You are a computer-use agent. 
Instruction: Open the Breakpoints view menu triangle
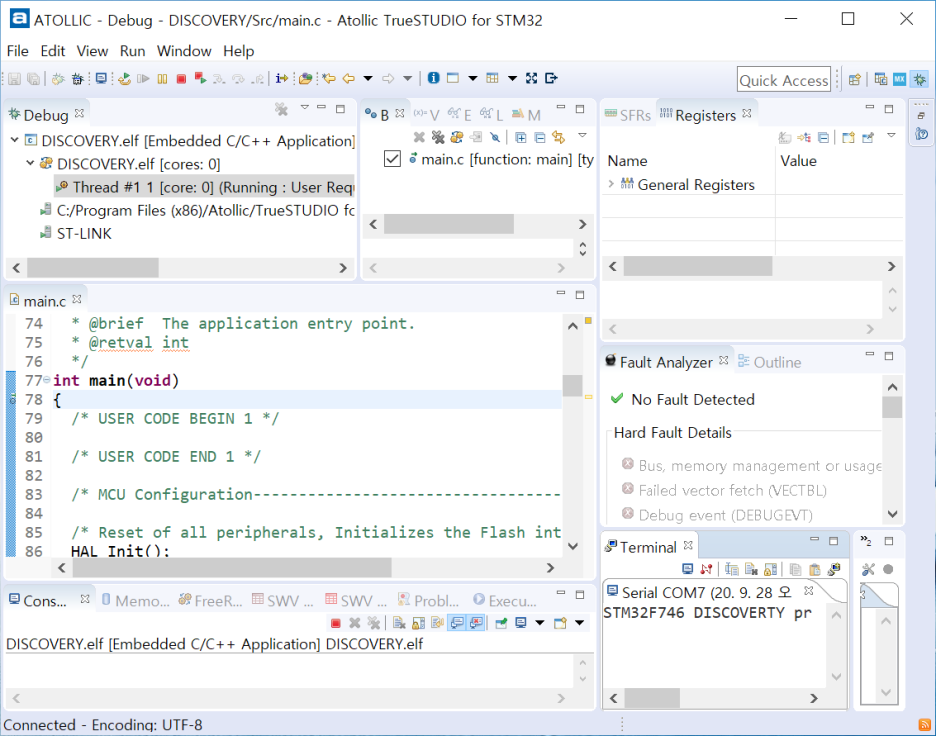[583, 136]
